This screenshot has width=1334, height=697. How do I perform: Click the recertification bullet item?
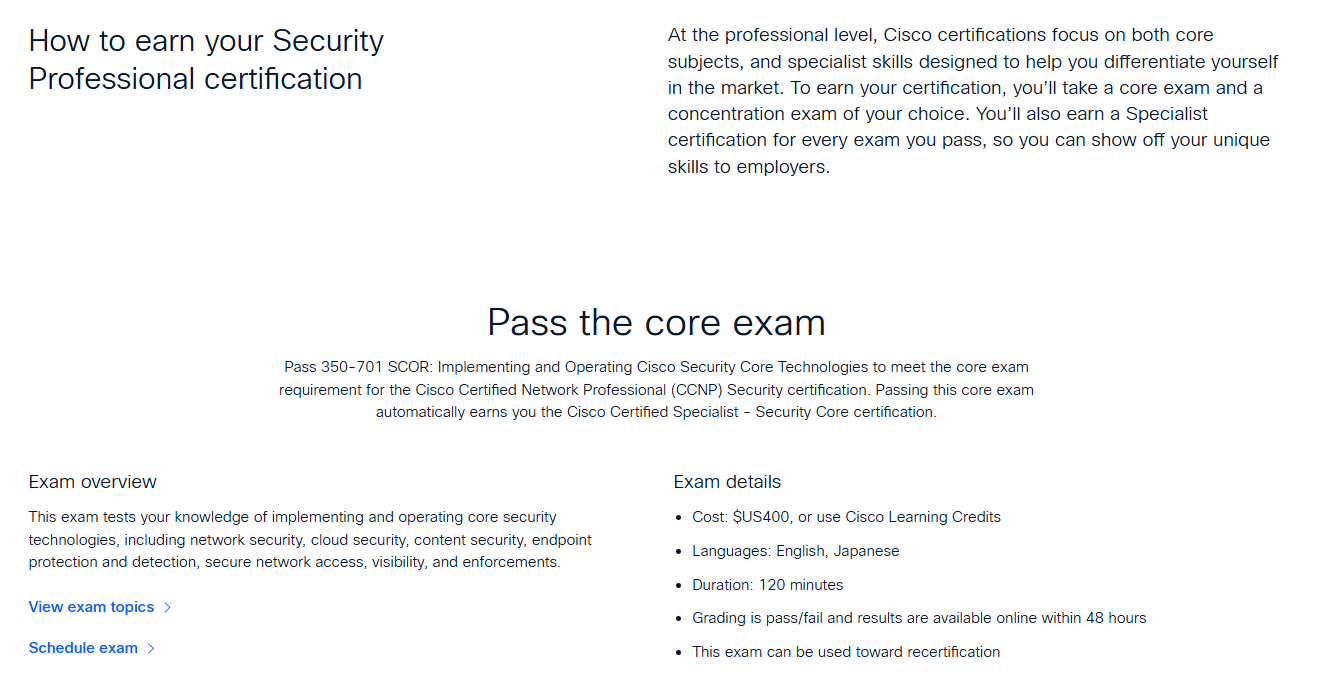pyautogui.click(x=846, y=651)
